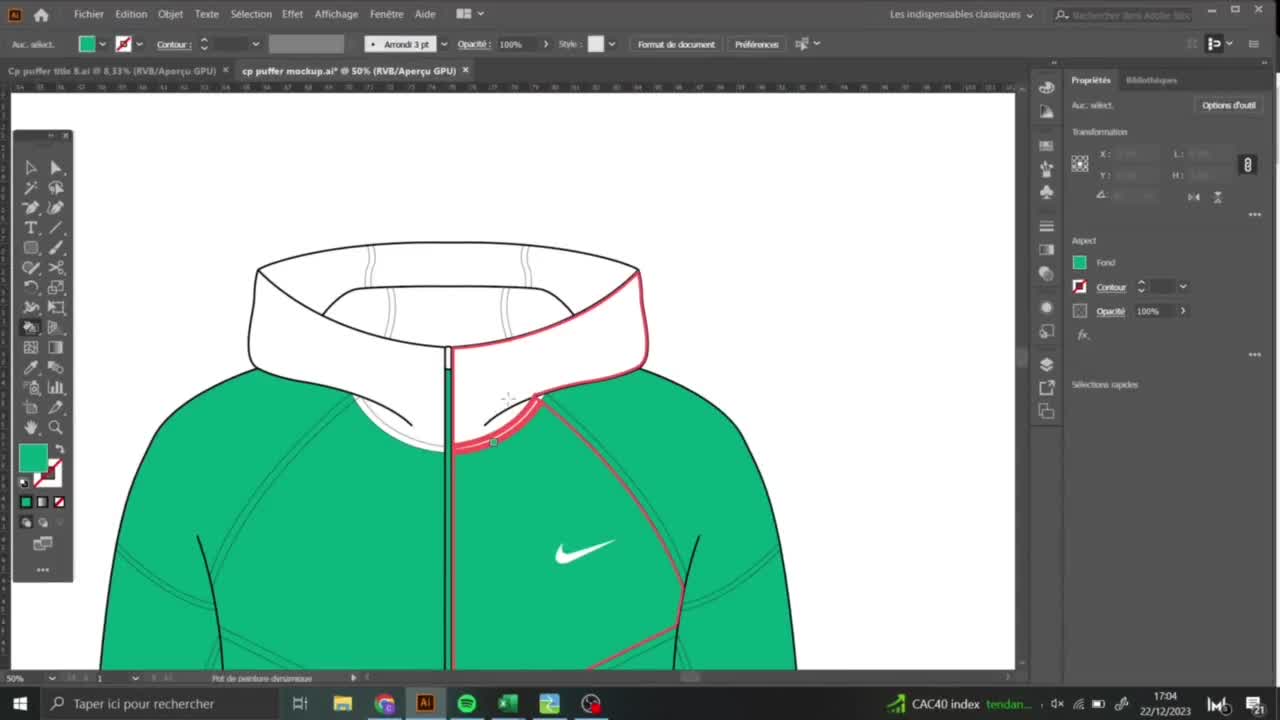
Task: Open the Symbols panel icon (club)
Action: (1046, 191)
